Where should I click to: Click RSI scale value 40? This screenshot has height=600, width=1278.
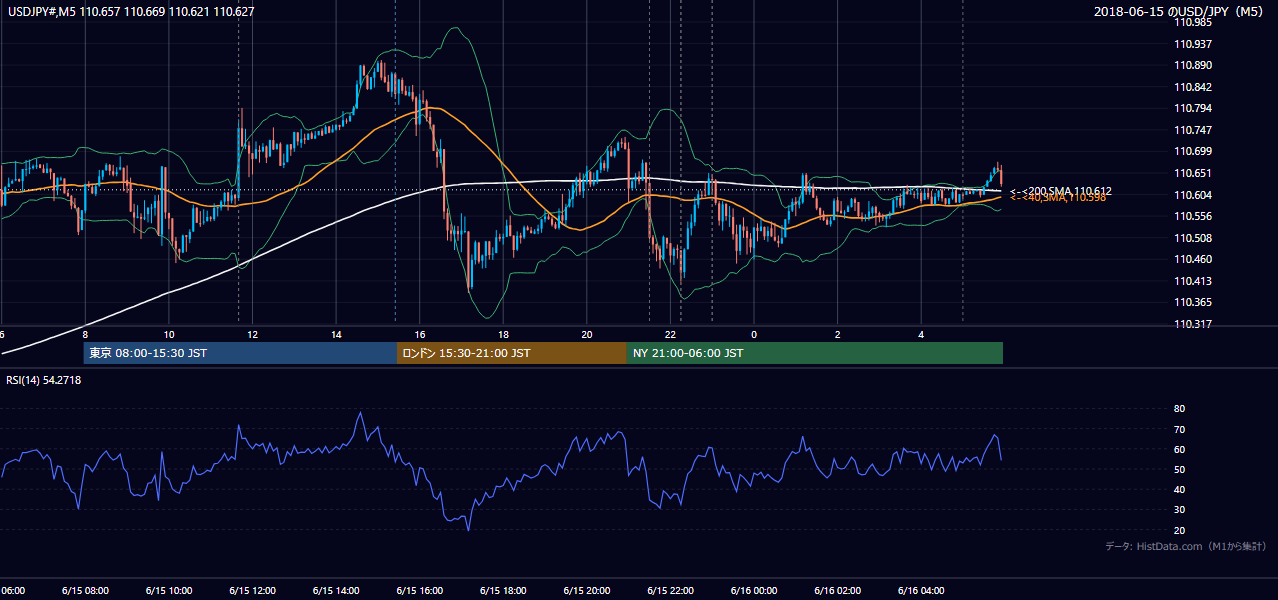click(x=1179, y=489)
